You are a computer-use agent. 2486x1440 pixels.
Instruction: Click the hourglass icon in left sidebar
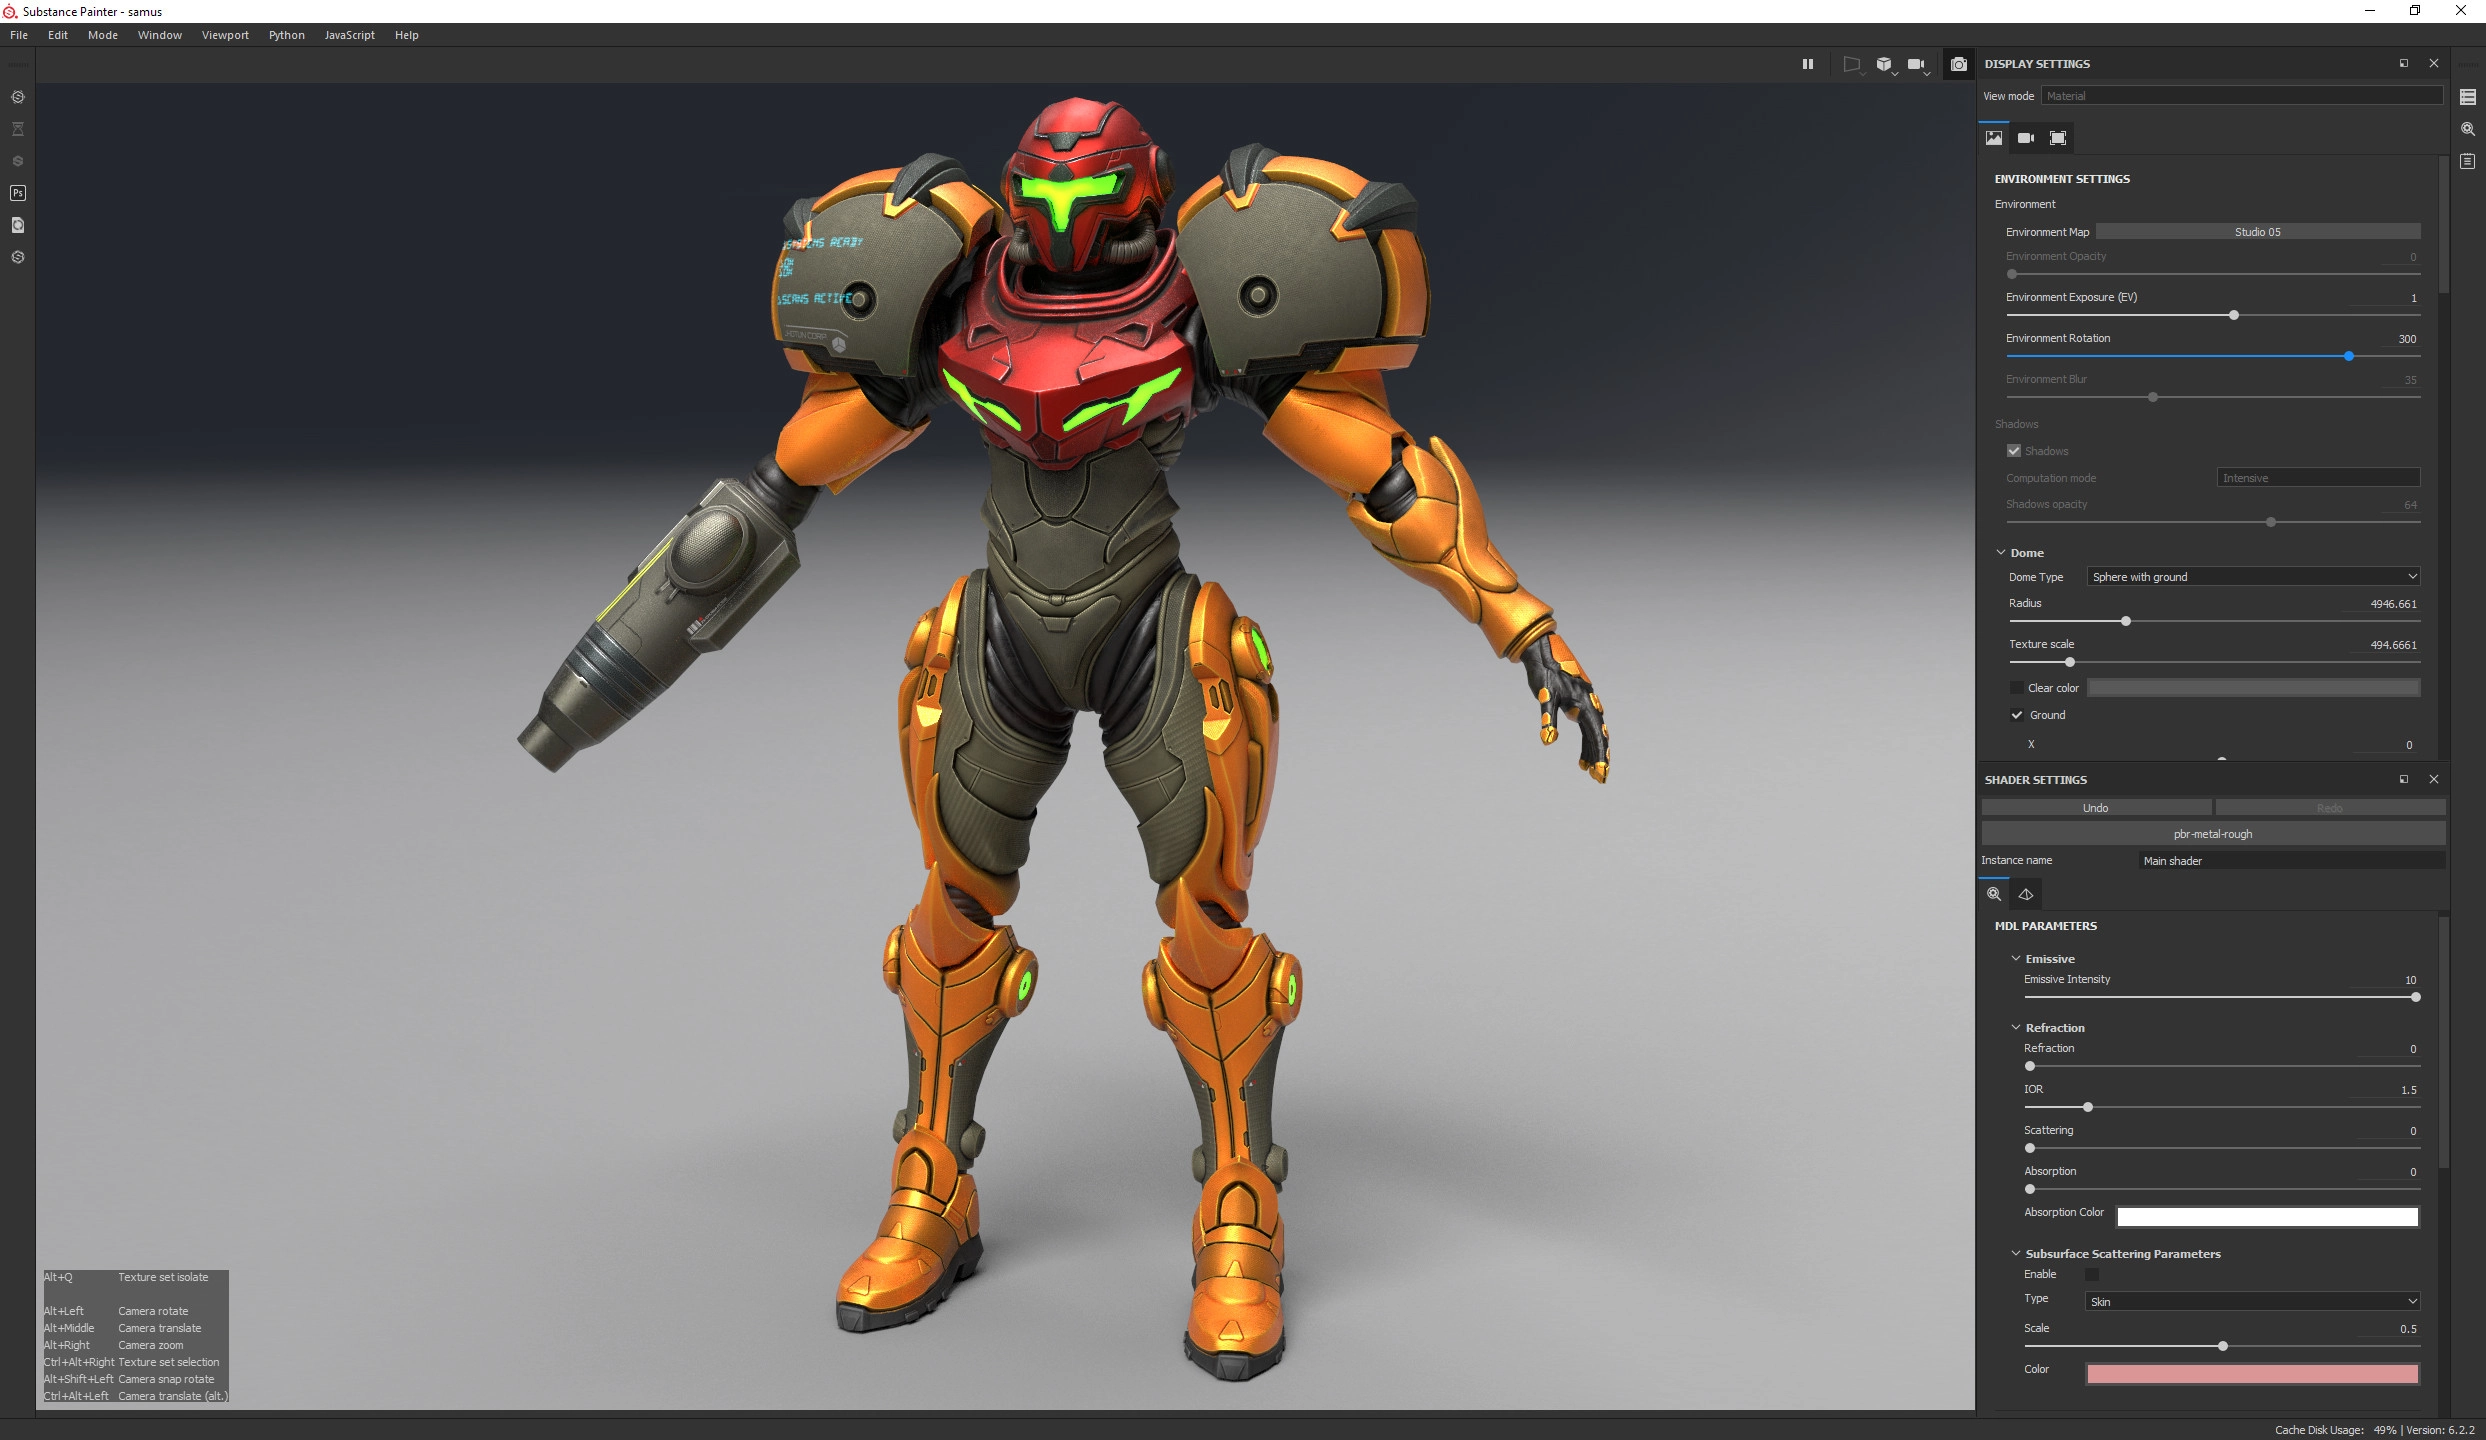[x=18, y=129]
